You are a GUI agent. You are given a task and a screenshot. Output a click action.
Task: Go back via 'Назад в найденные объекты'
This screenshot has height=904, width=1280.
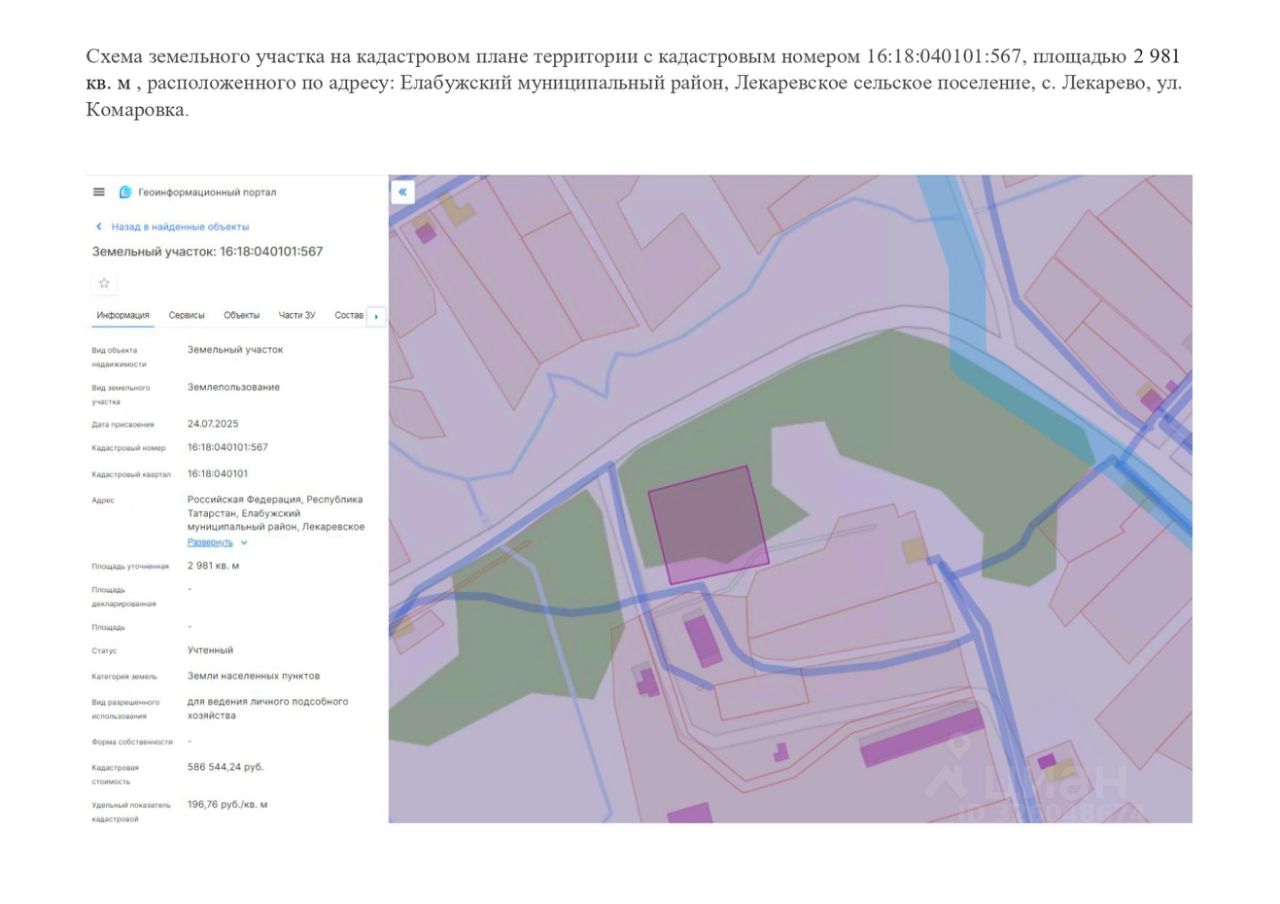172,227
